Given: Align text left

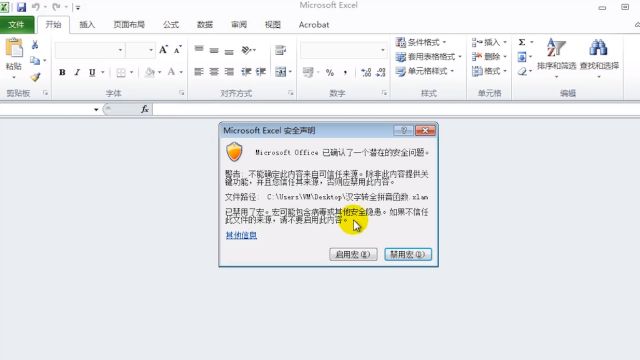Looking at the screenshot, I should pos(199,72).
